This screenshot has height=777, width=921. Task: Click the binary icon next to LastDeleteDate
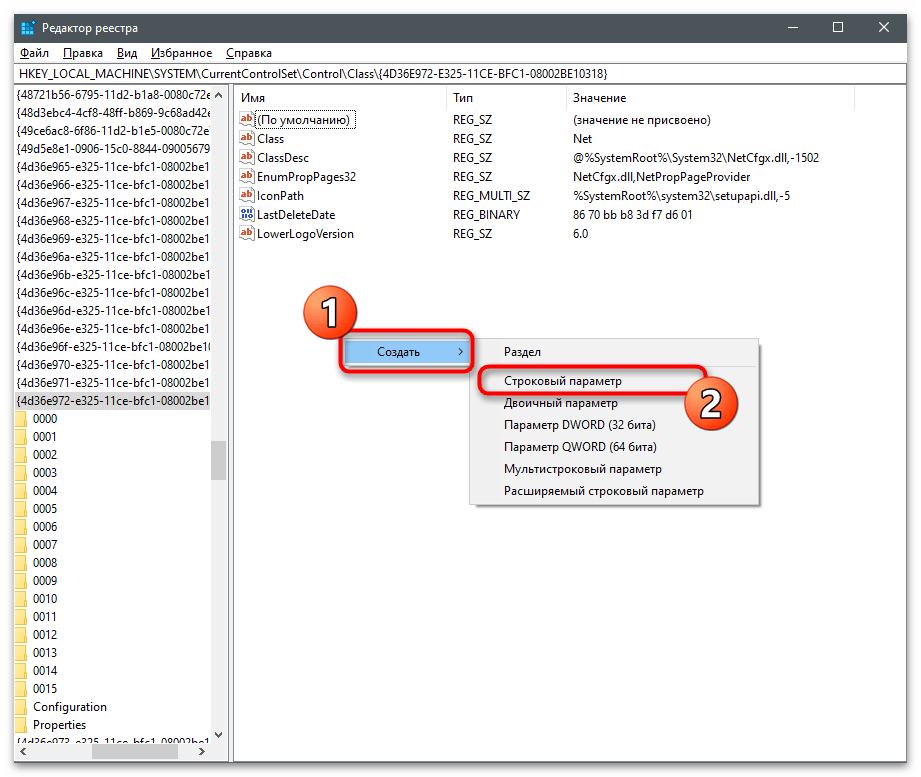247,214
